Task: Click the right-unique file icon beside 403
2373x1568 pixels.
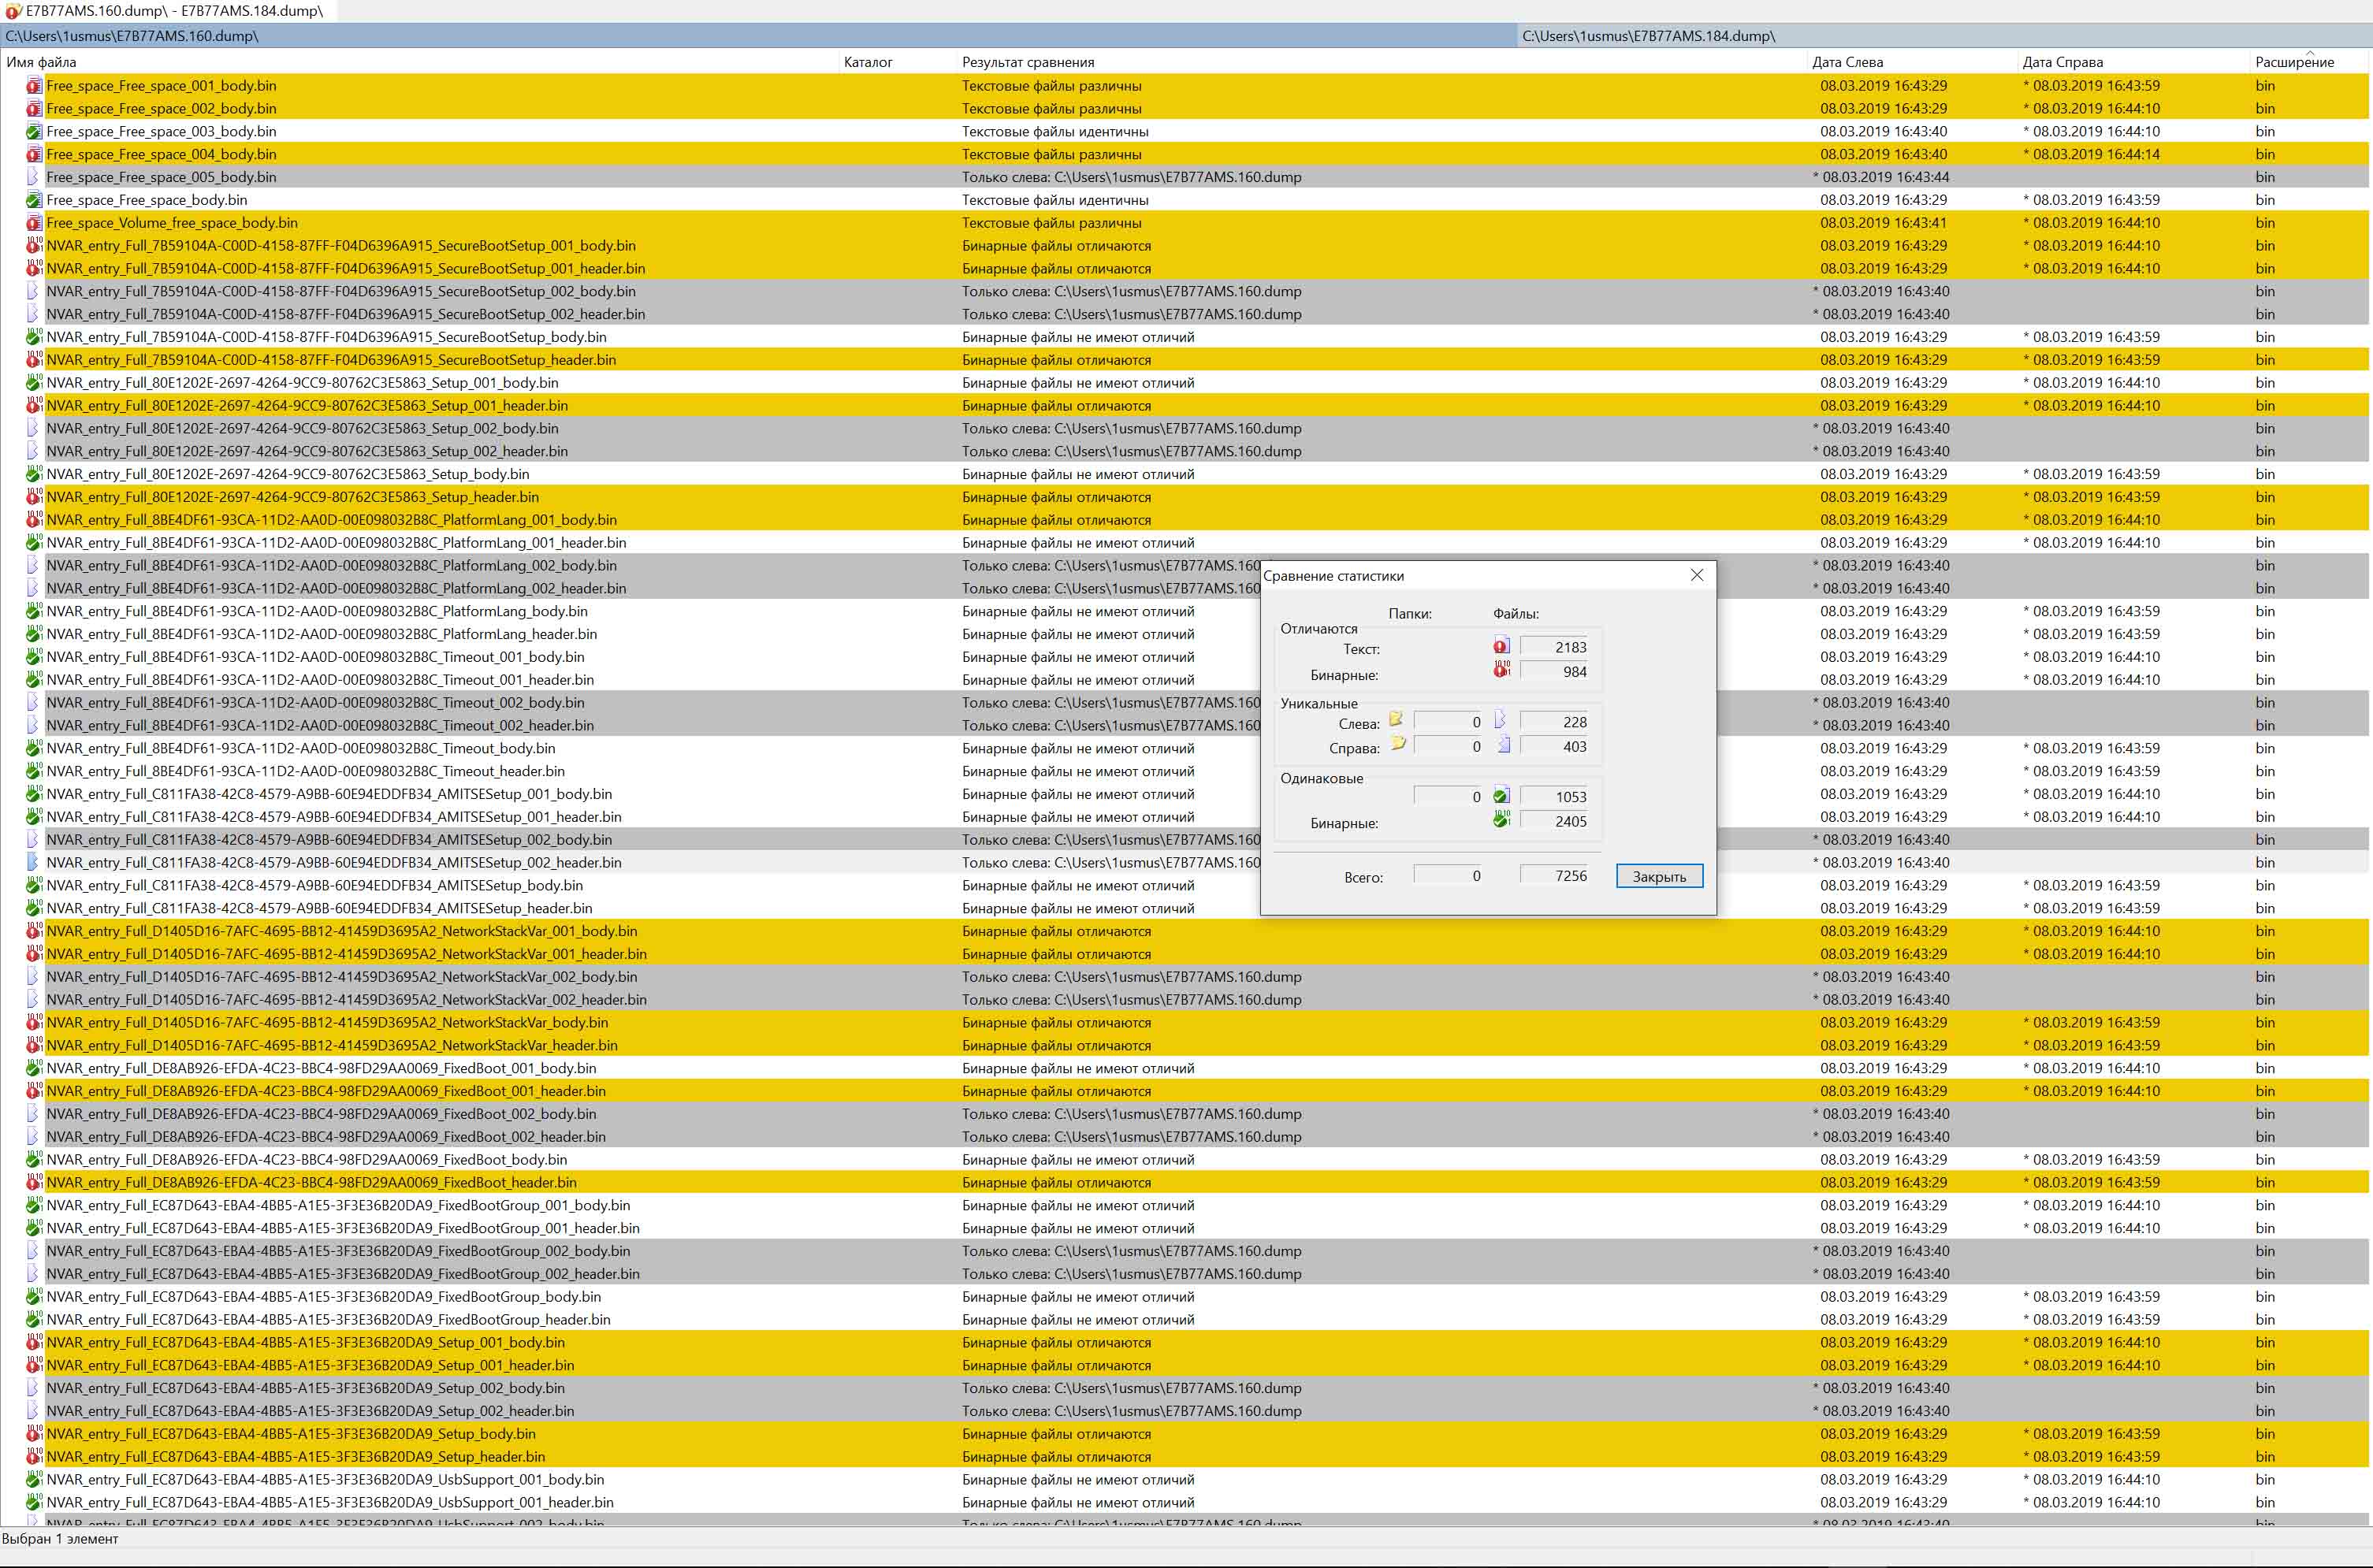Action: coord(1503,744)
